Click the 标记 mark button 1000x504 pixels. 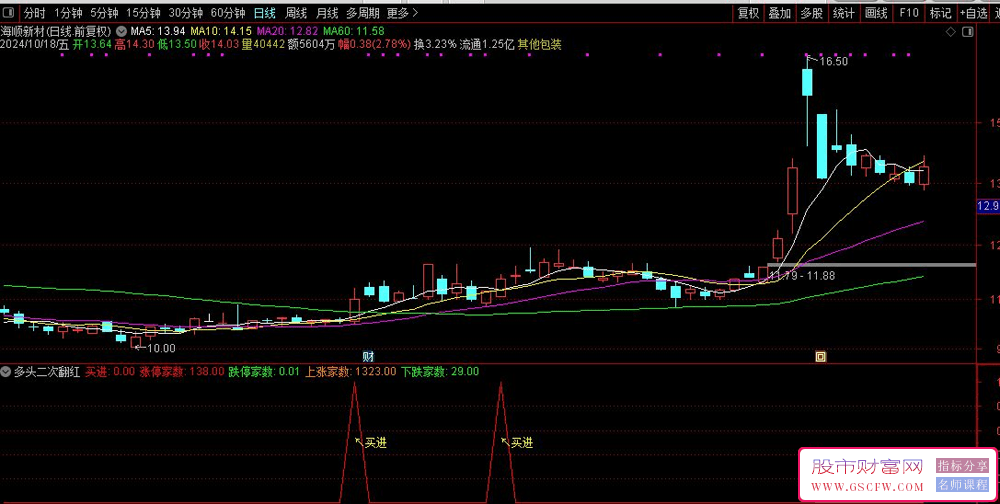coord(941,13)
